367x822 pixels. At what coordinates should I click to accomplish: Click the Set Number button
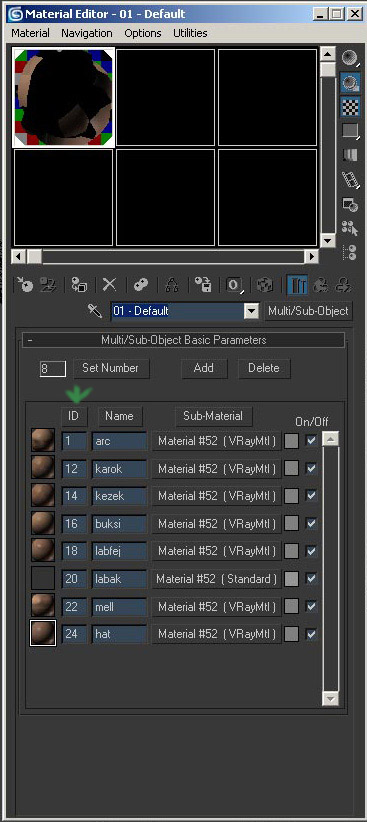[x=111, y=368]
